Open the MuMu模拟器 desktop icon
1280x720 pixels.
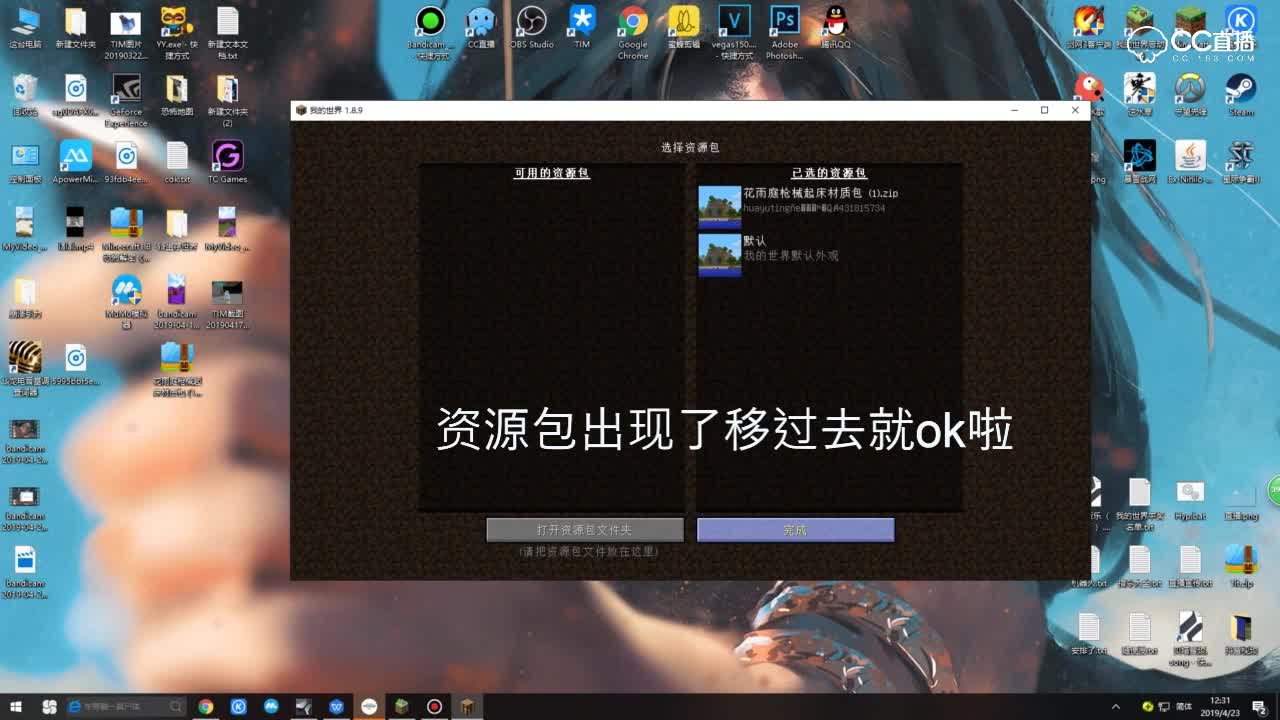[x=126, y=302]
